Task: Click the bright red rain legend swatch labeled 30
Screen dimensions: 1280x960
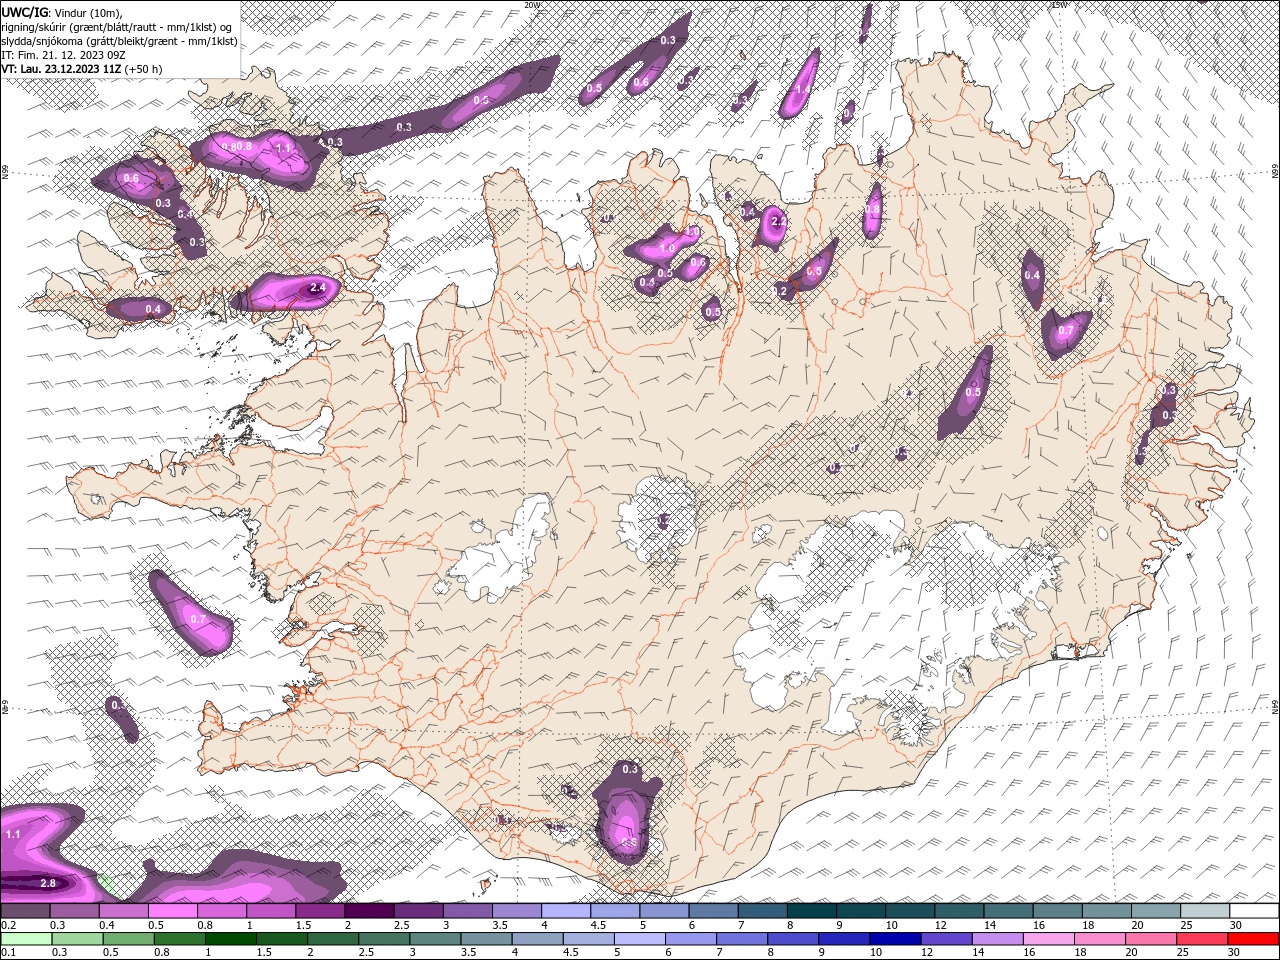Action: [1255, 939]
